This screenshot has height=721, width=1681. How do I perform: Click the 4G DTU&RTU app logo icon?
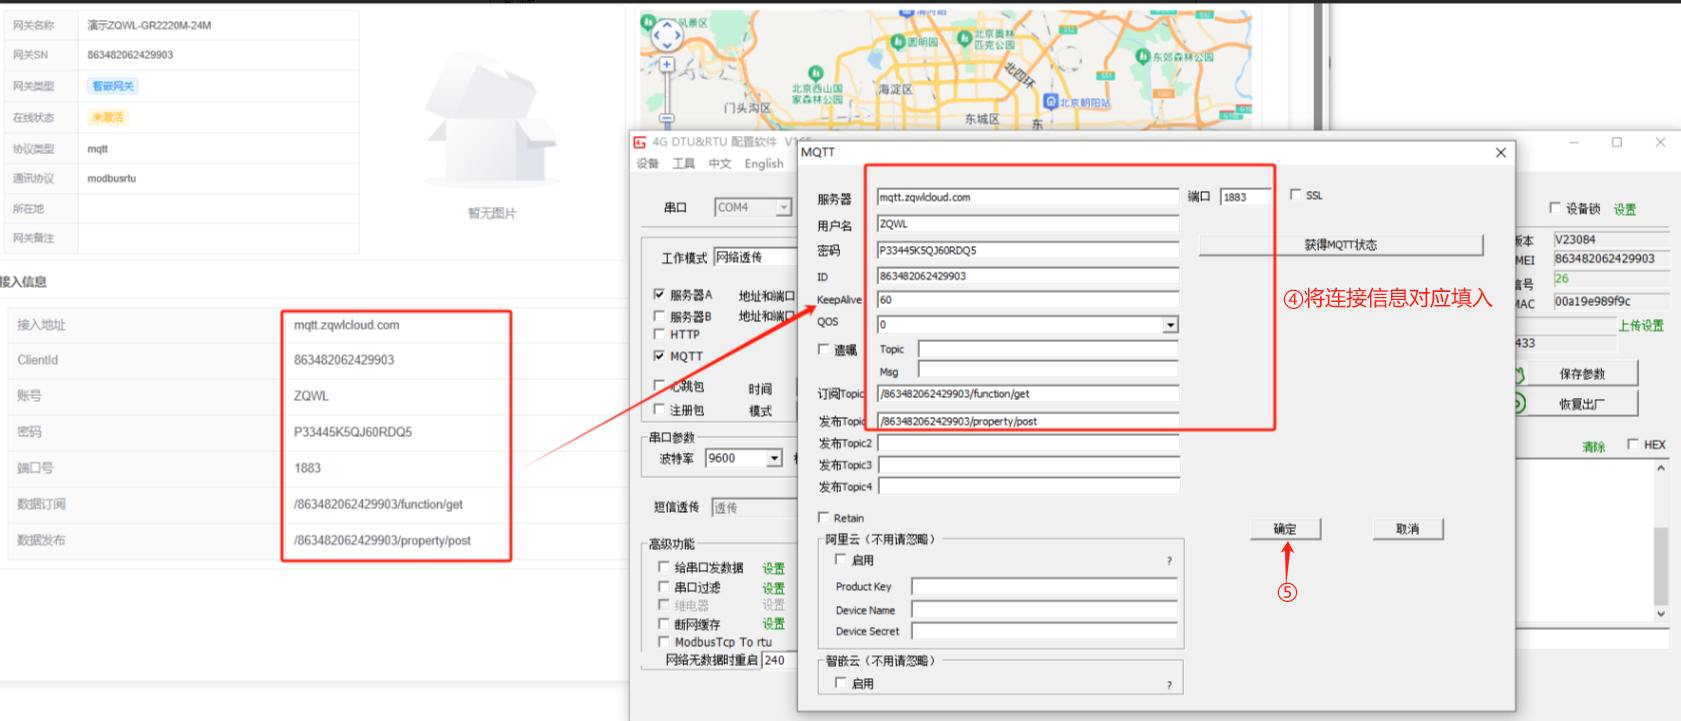(640, 142)
